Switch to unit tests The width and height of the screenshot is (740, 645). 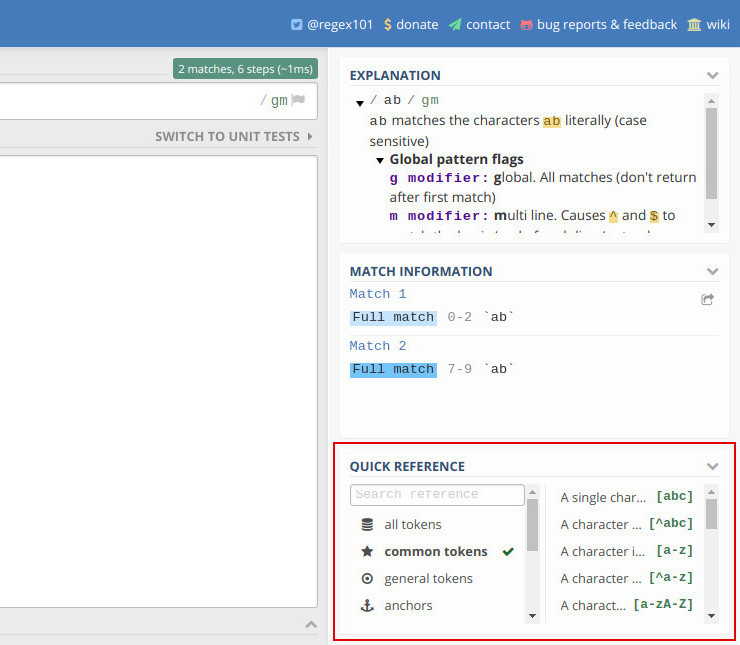click(234, 136)
